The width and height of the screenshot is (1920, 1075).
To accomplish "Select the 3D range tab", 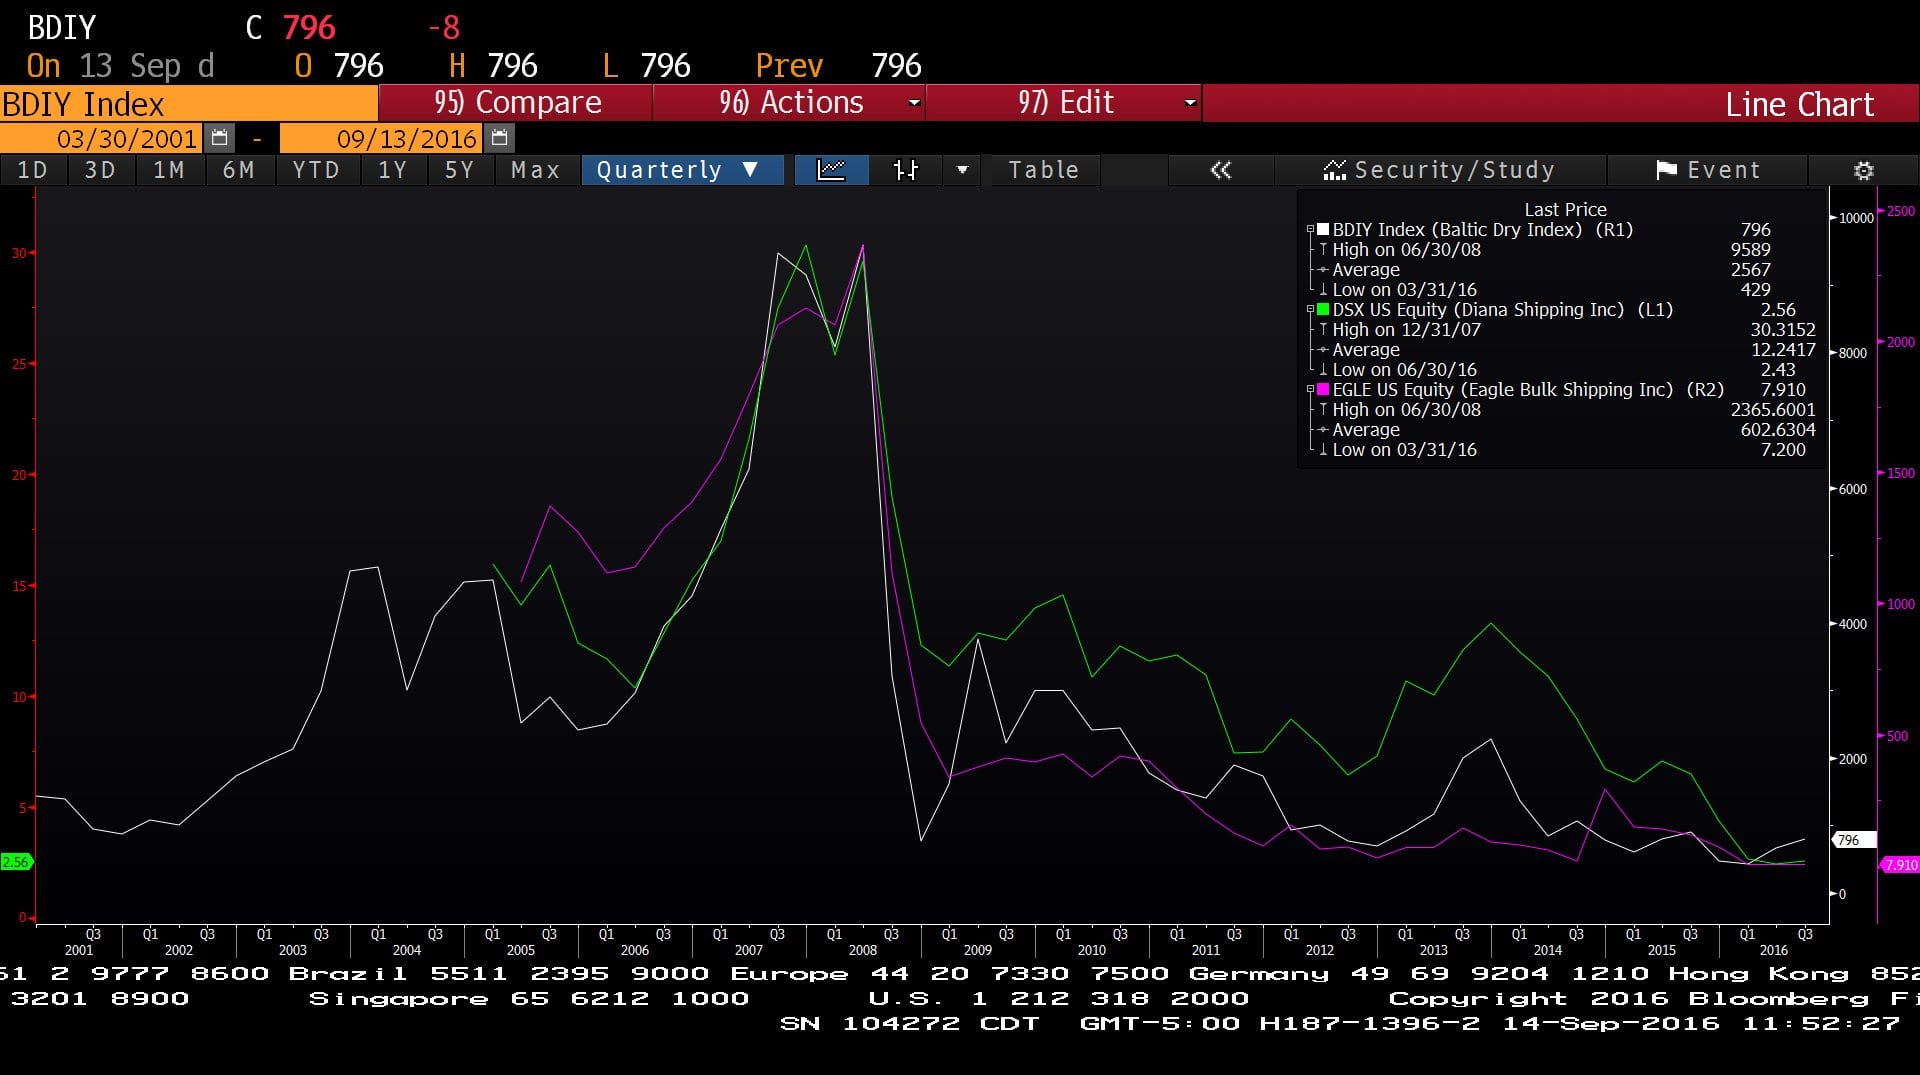I will (x=100, y=170).
